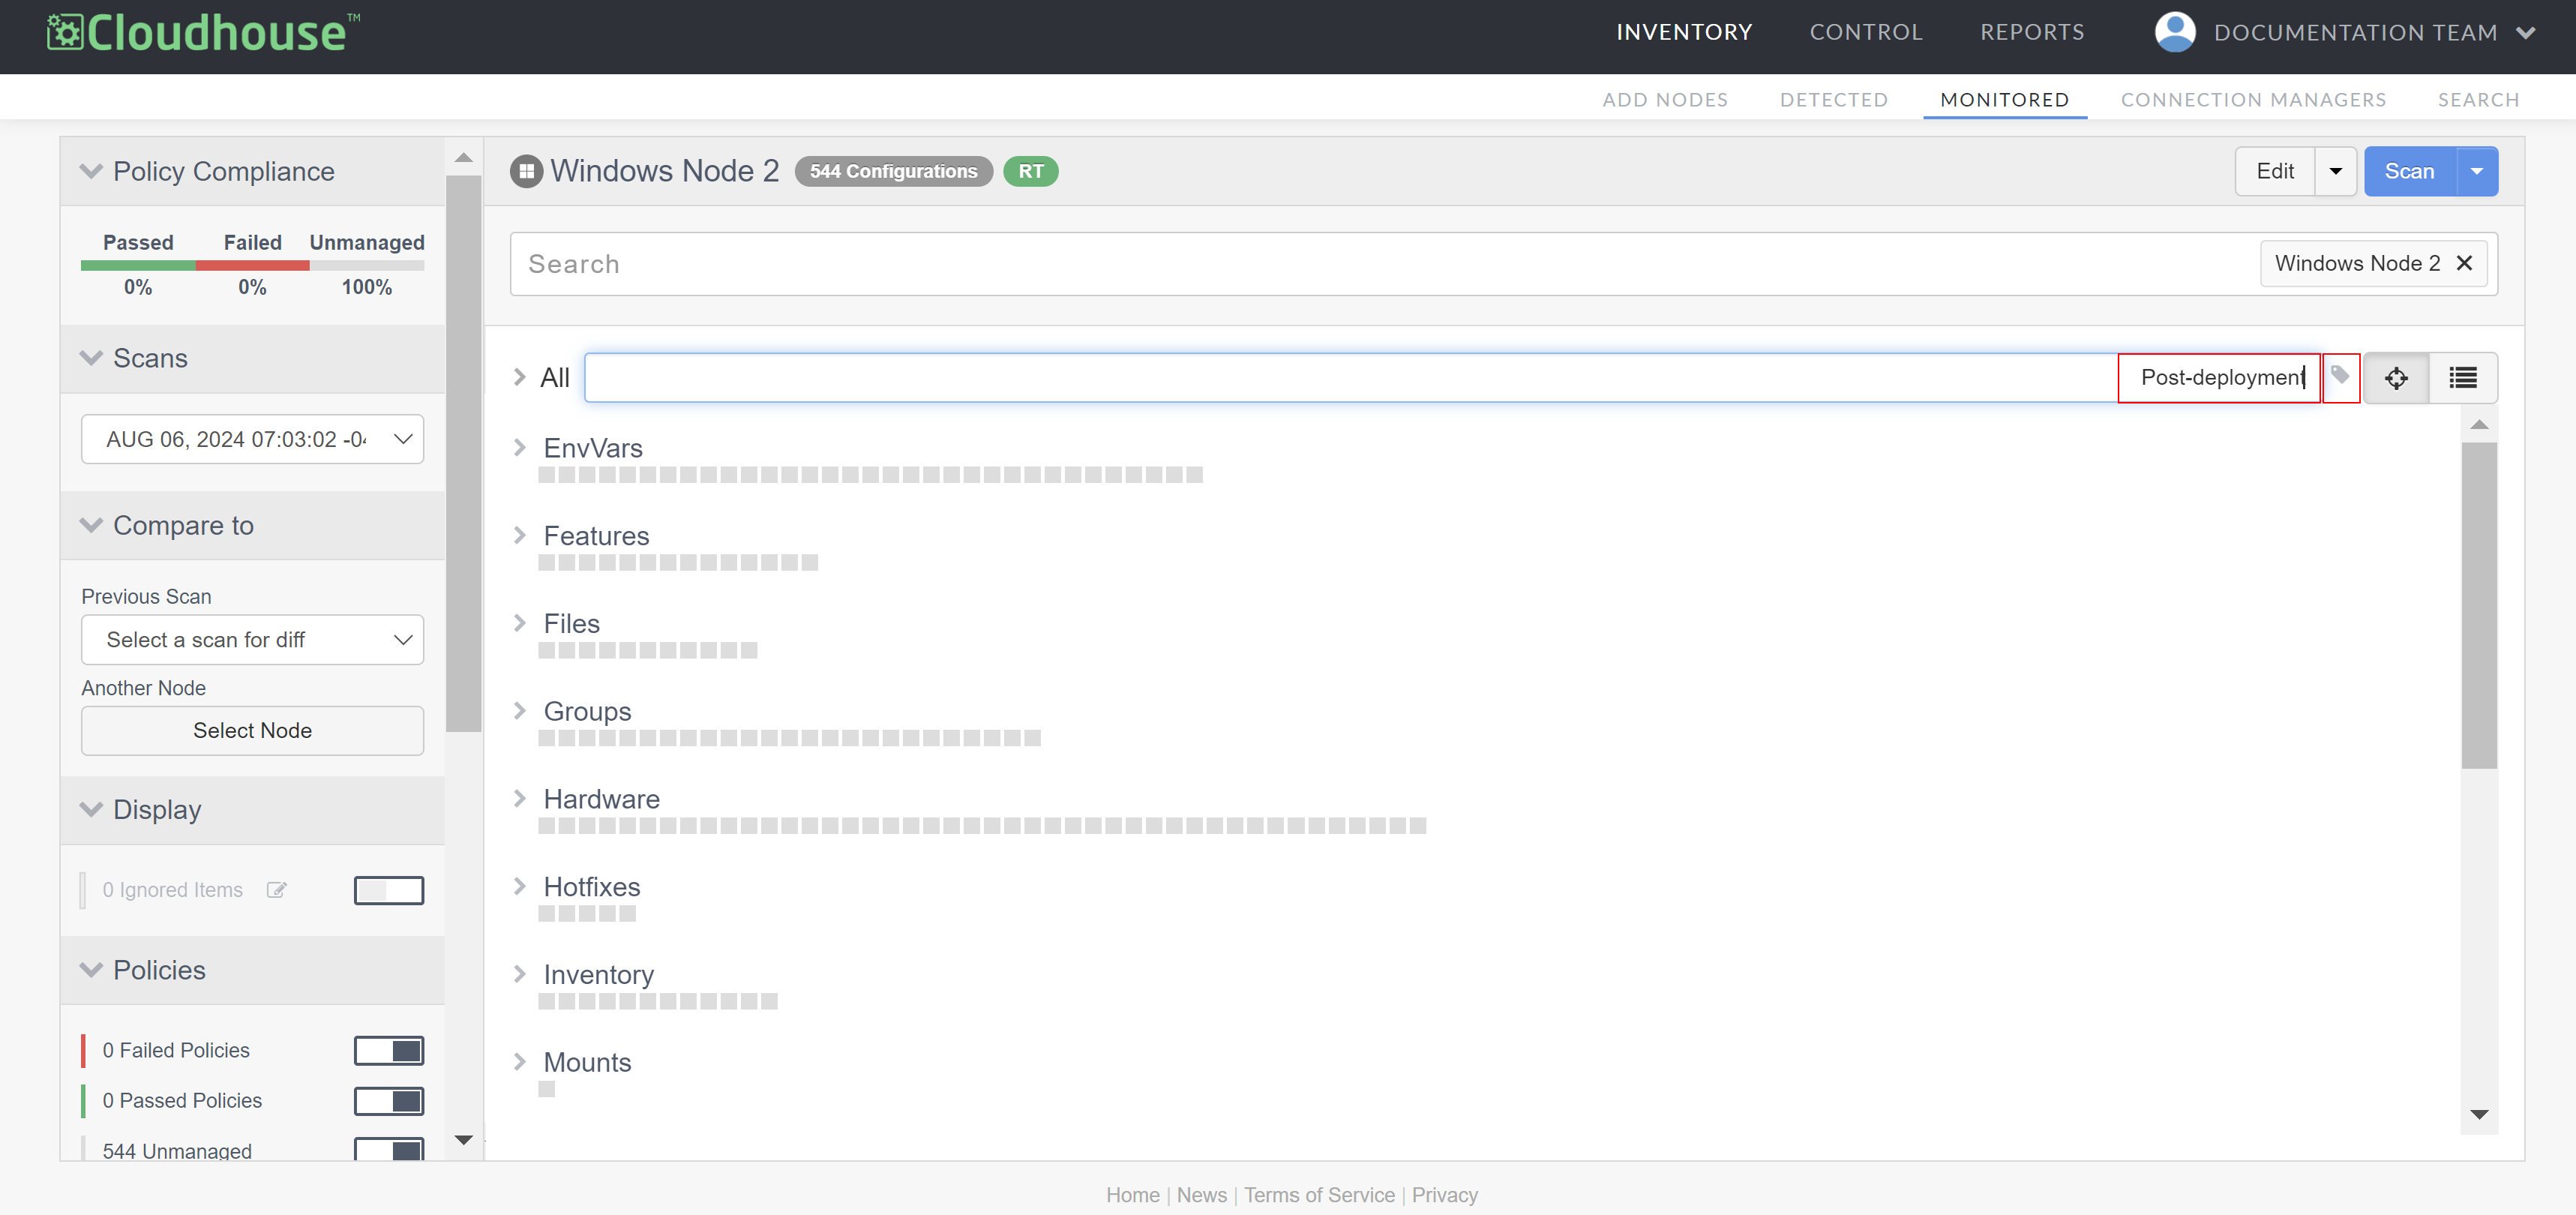
Task: Click the red Failed compliance bar
Action: click(x=252, y=266)
